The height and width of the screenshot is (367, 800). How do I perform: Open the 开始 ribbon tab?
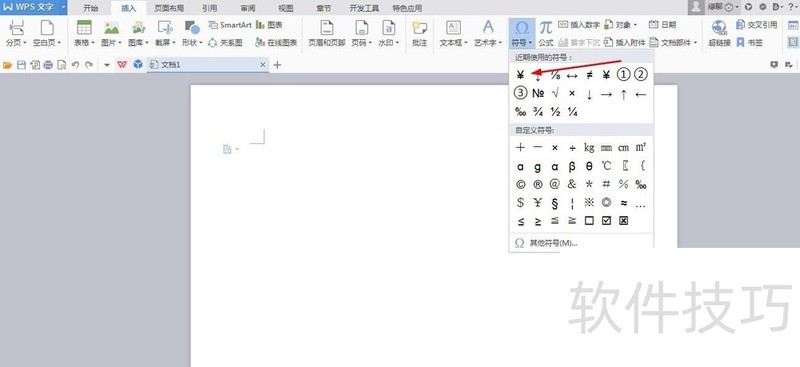point(91,8)
